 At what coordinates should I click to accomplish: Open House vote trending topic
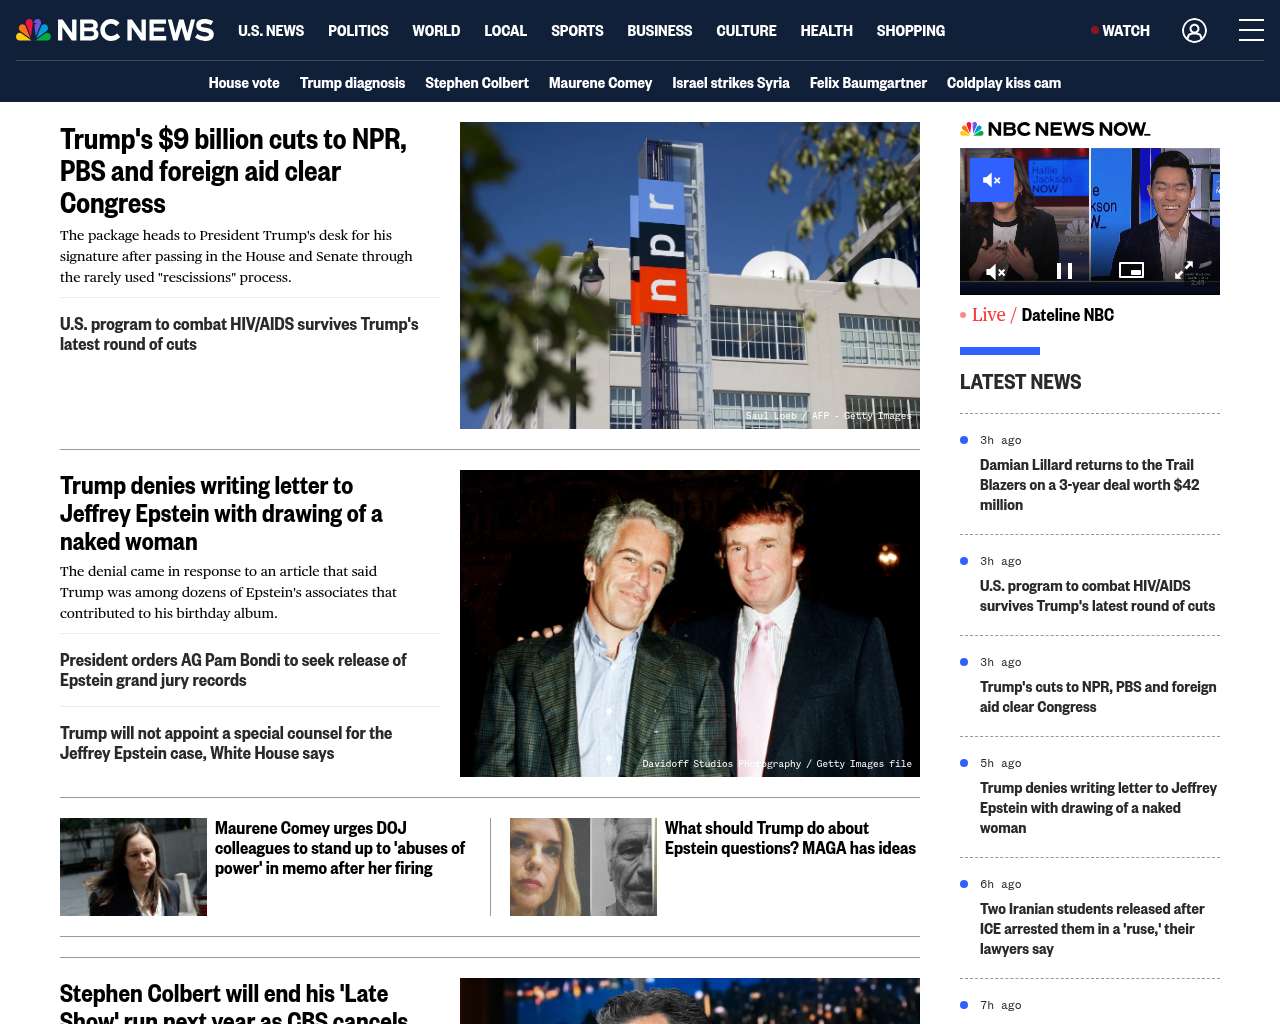pyautogui.click(x=244, y=83)
